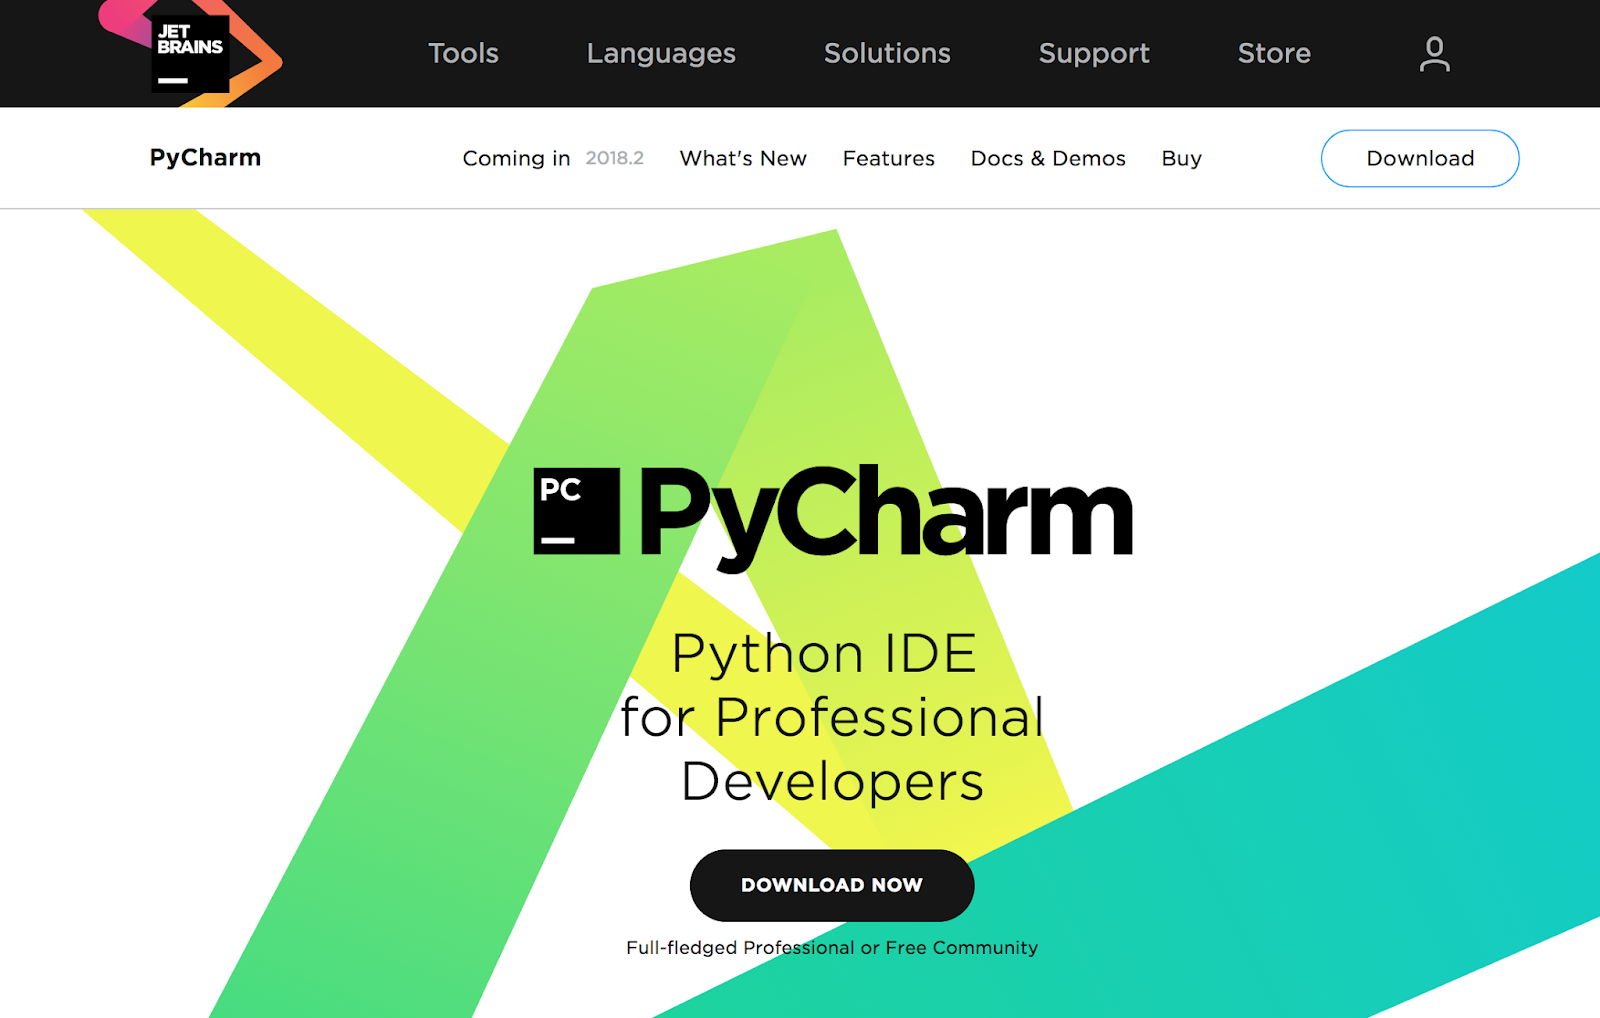Click the PyCharm PC logo icon

click(577, 511)
